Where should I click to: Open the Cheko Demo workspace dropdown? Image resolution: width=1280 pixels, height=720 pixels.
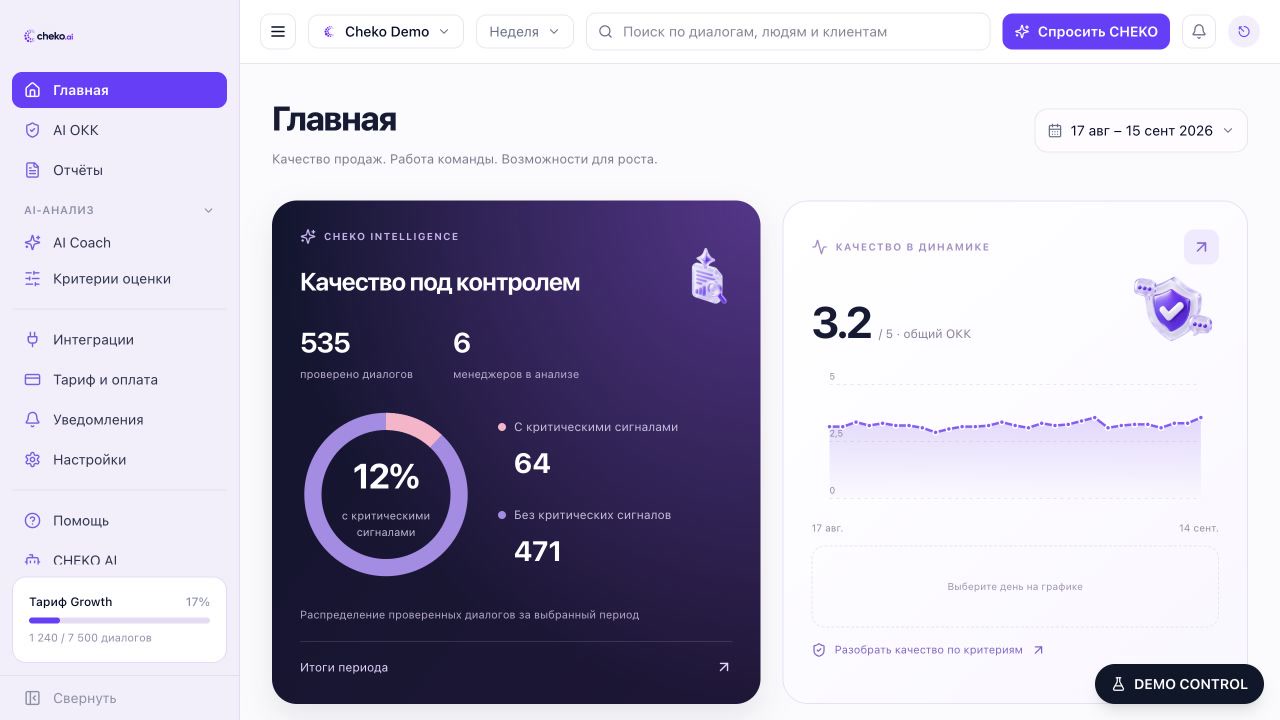(386, 32)
